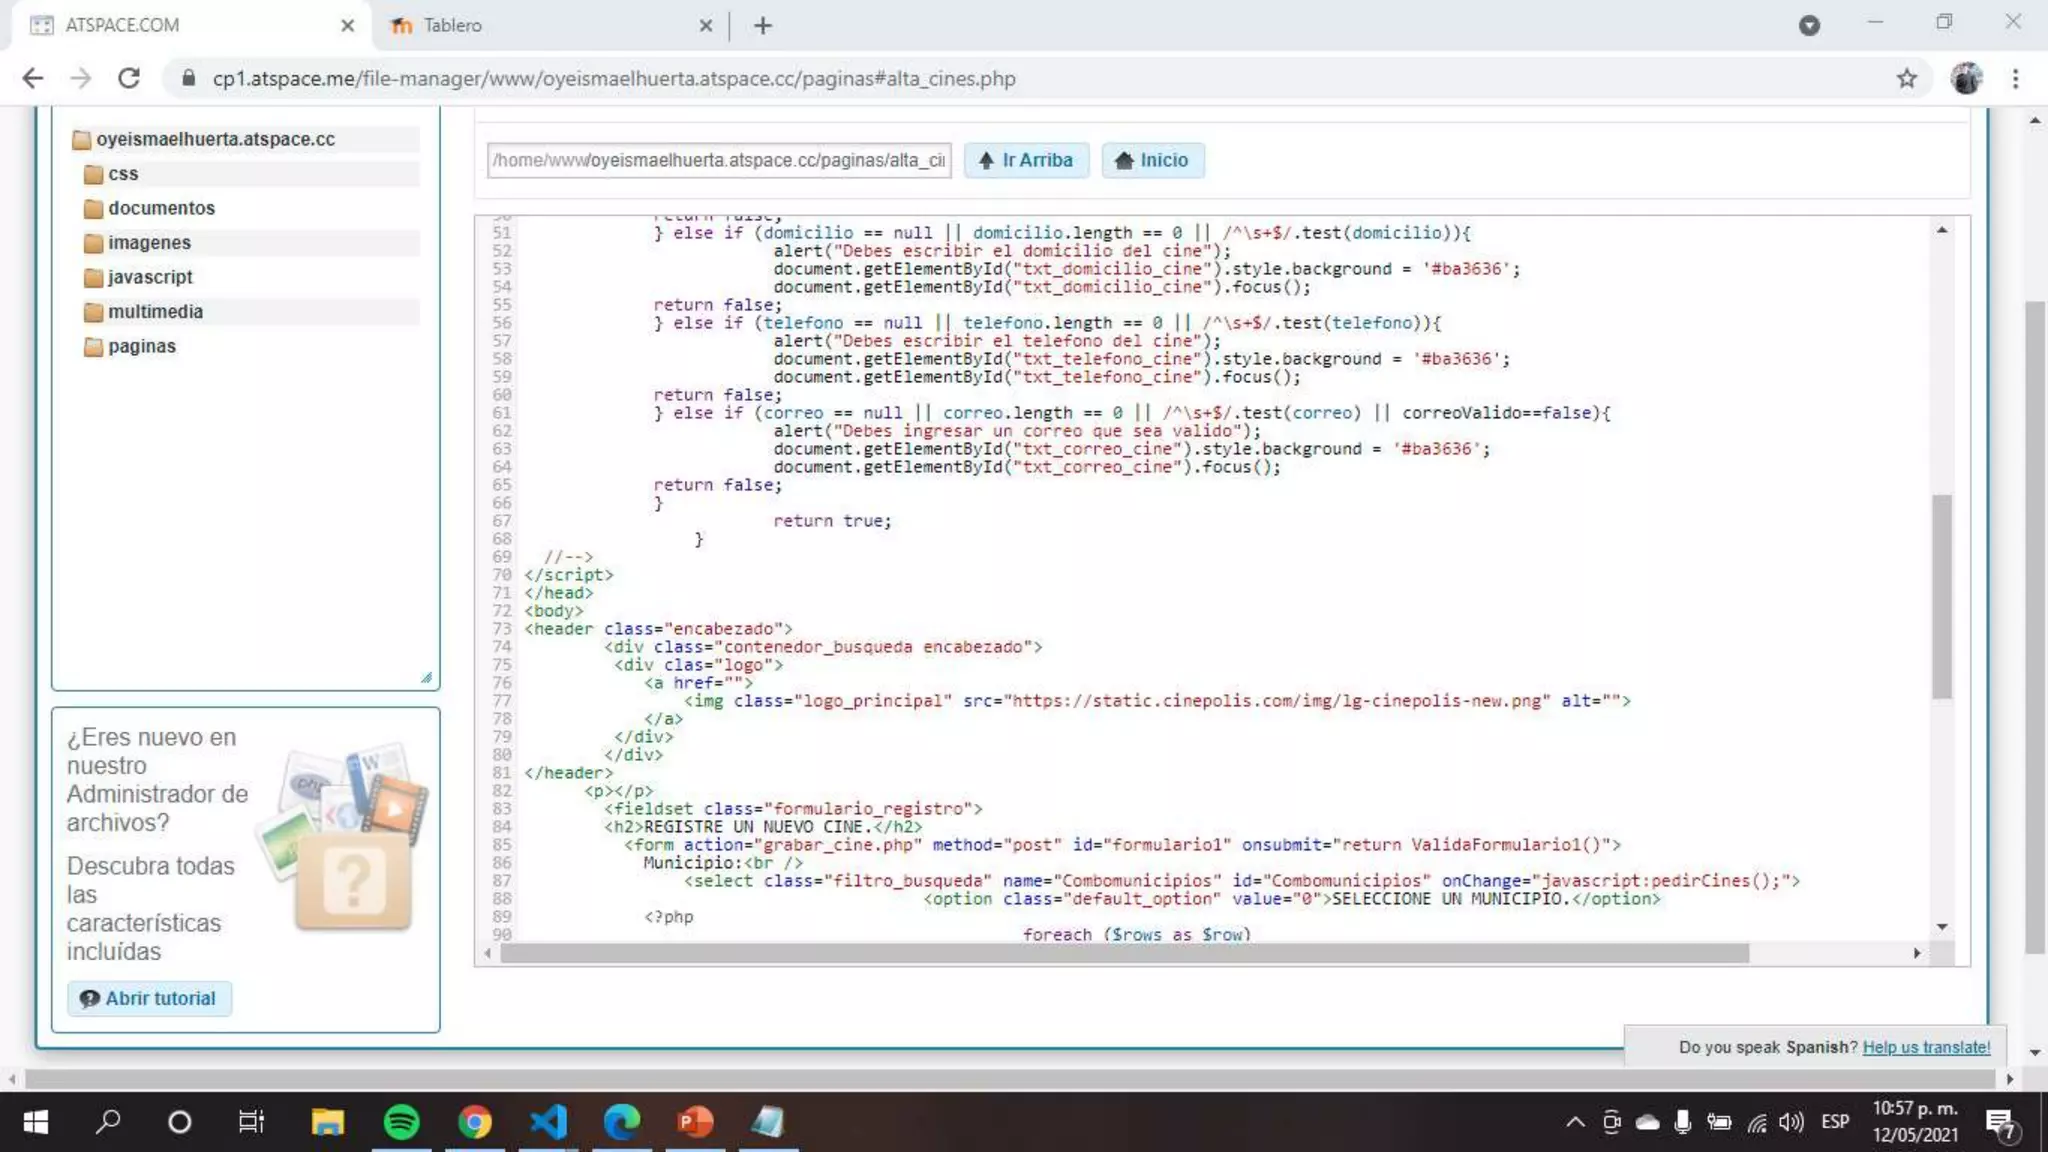
Task: Open the javascript folder icon
Action: coord(94,278)
